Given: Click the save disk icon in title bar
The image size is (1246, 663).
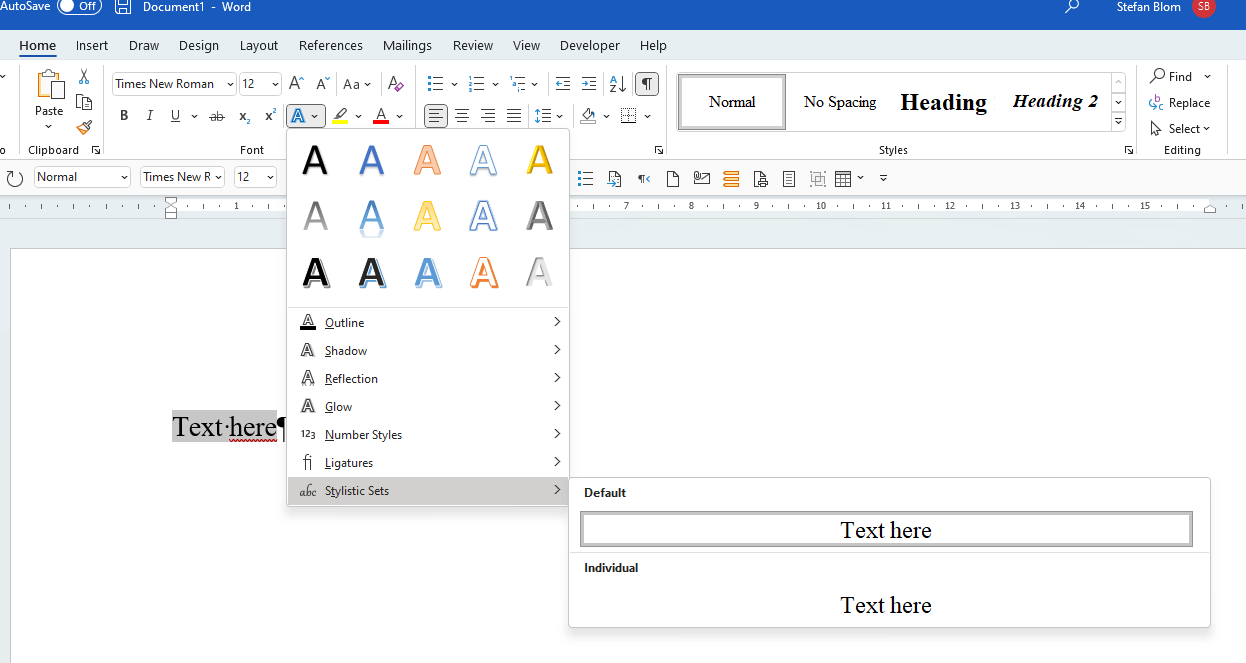Looking at the screenshot, I should click(x=123, y=7).
